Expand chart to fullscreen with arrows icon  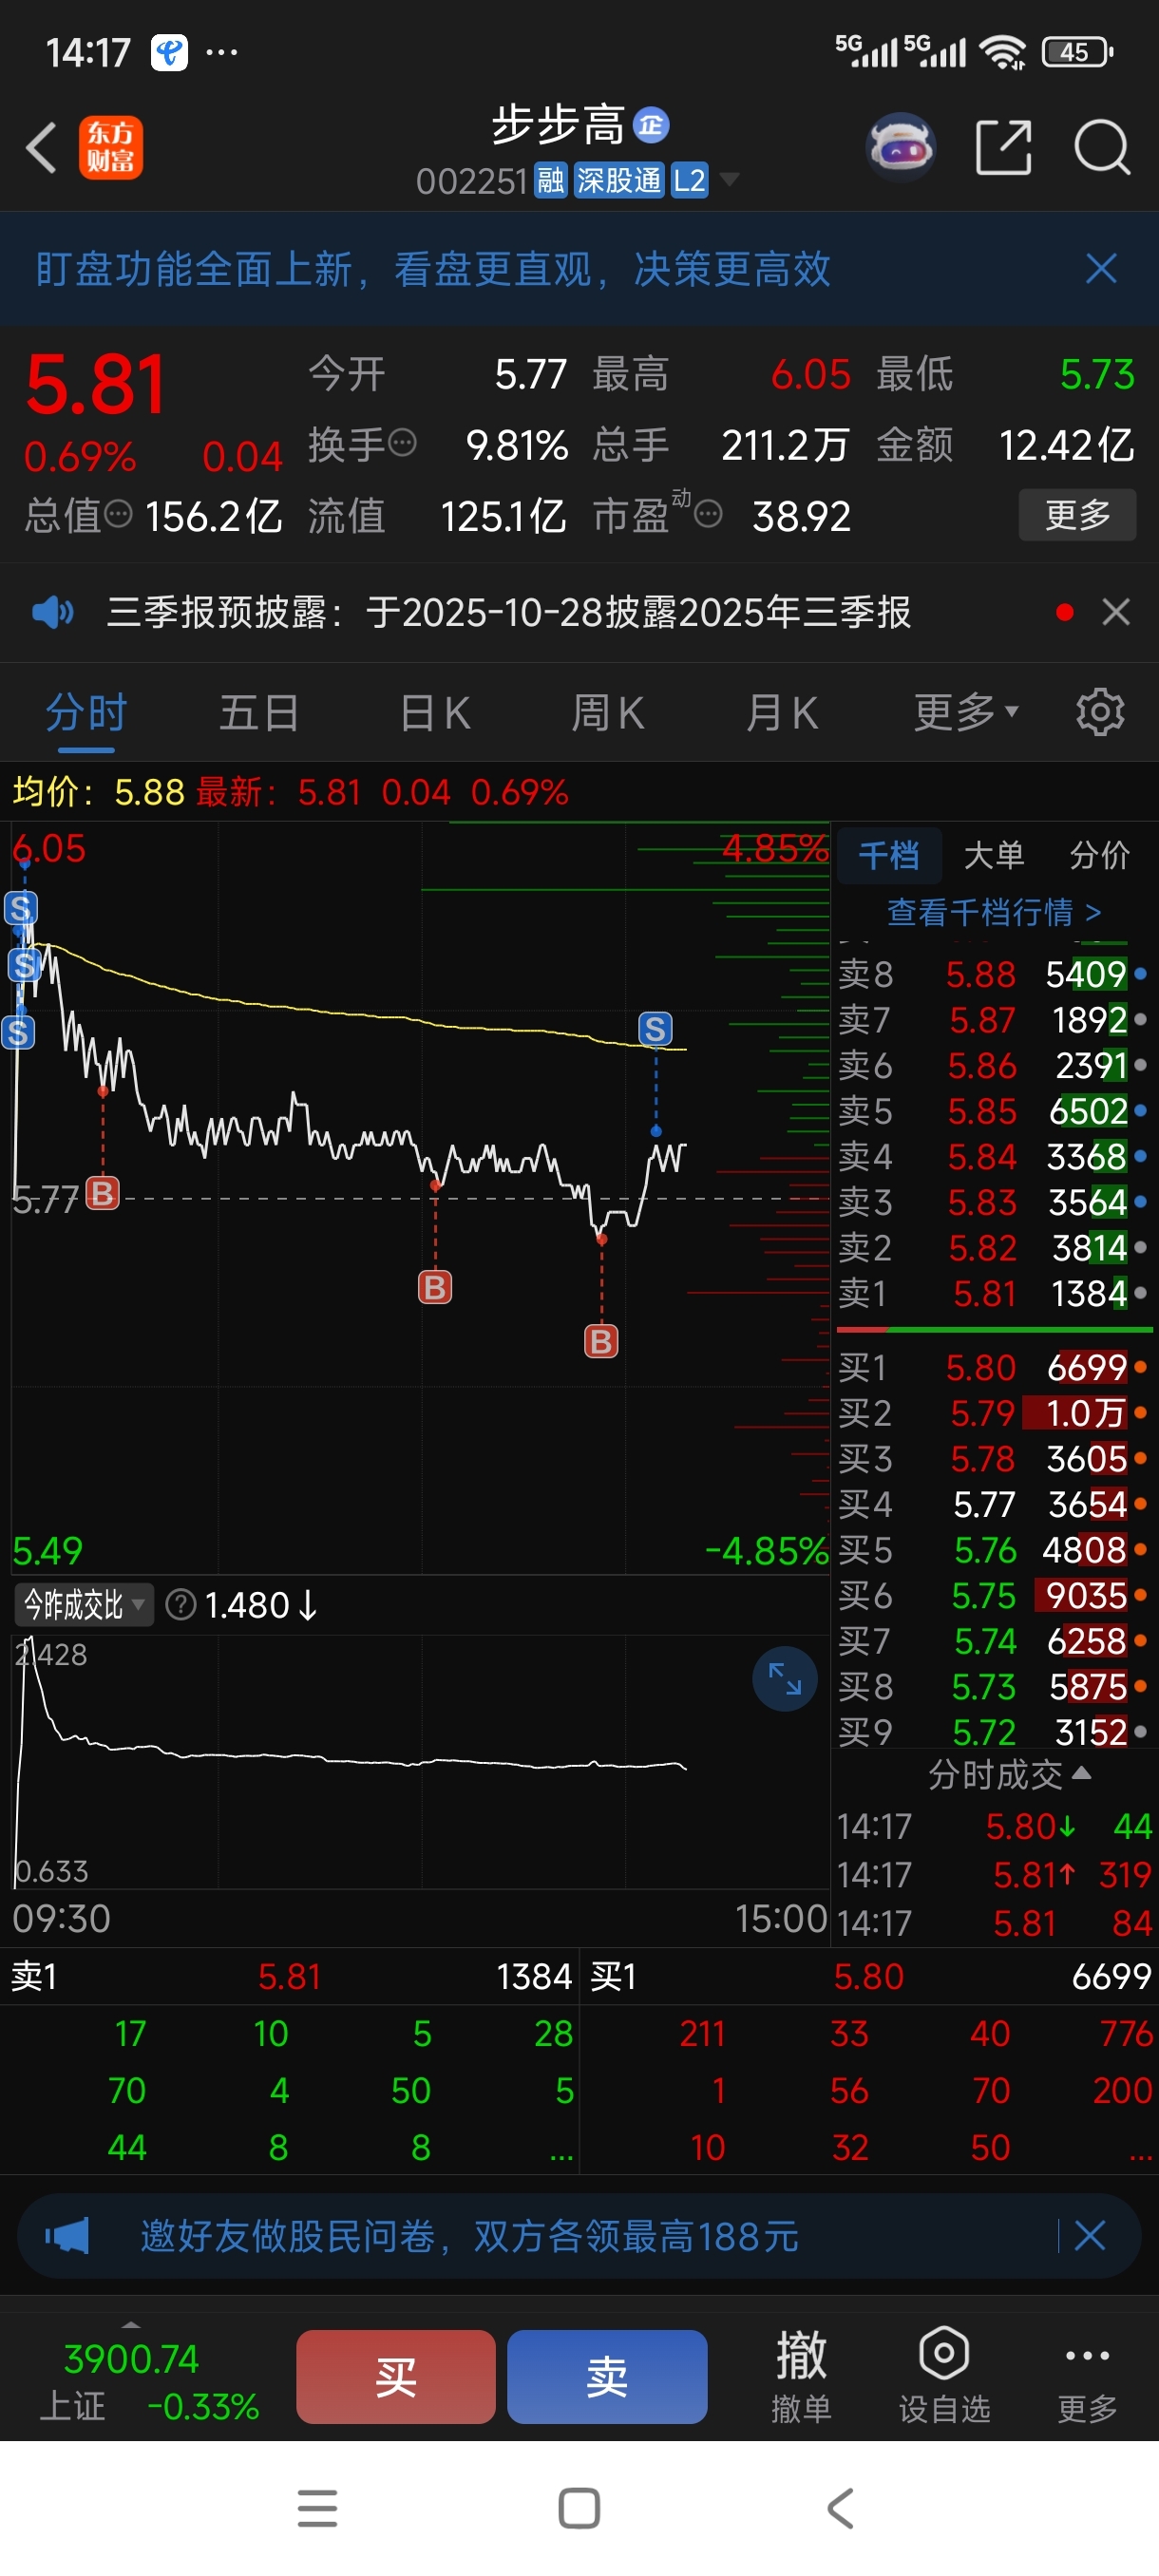pos(785,1679)
